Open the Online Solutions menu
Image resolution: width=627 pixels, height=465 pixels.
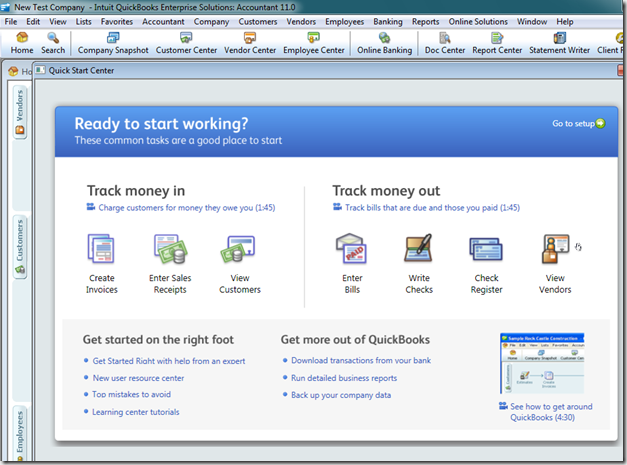478,22
